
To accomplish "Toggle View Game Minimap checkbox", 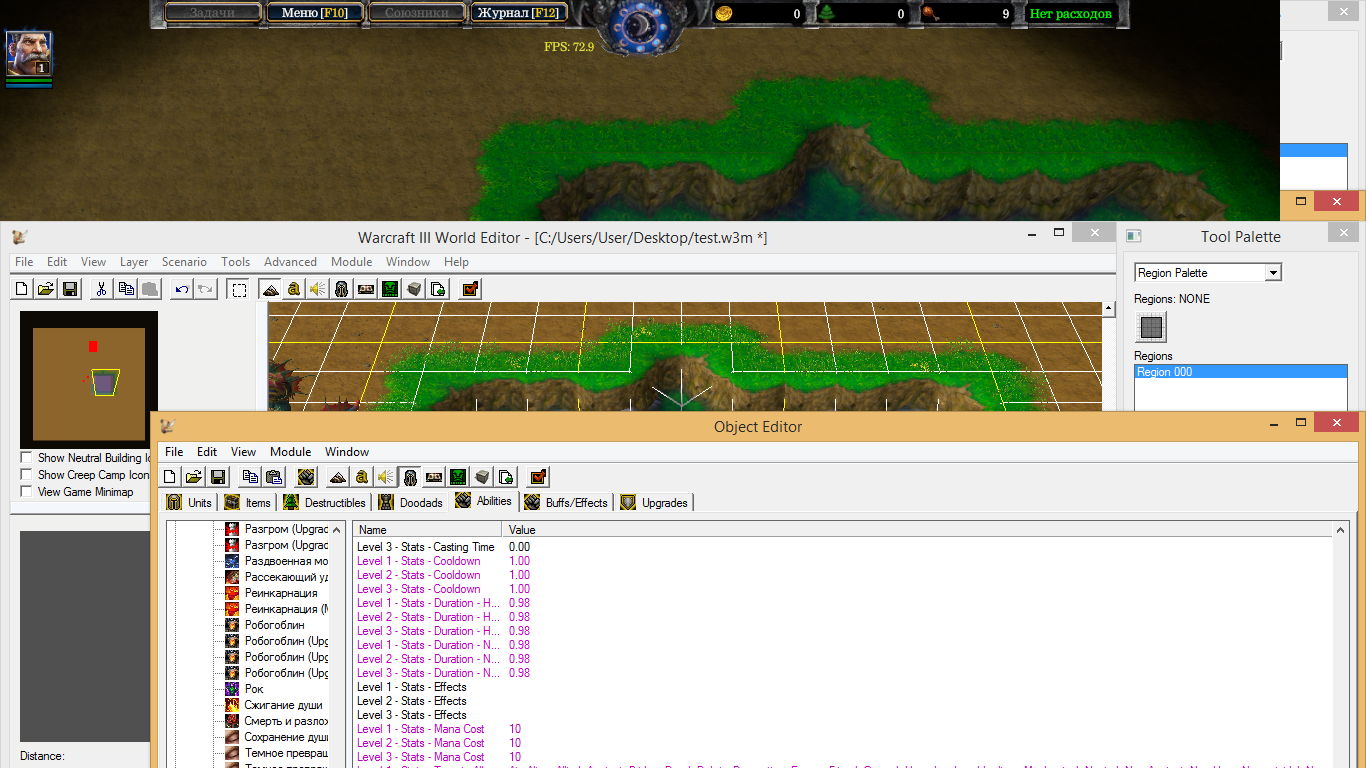I will pos(26,492).
